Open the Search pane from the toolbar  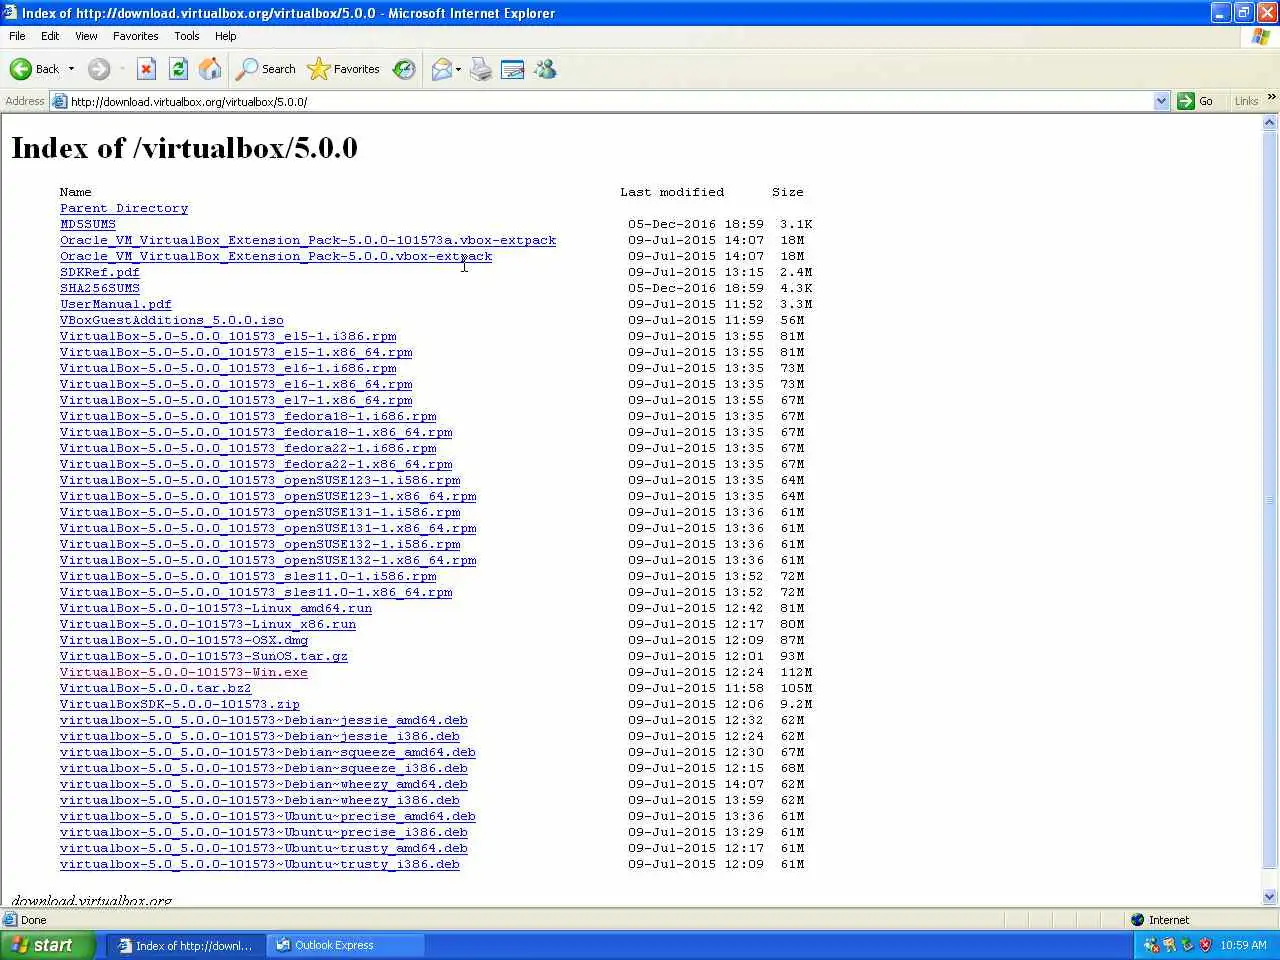(266, 69)
